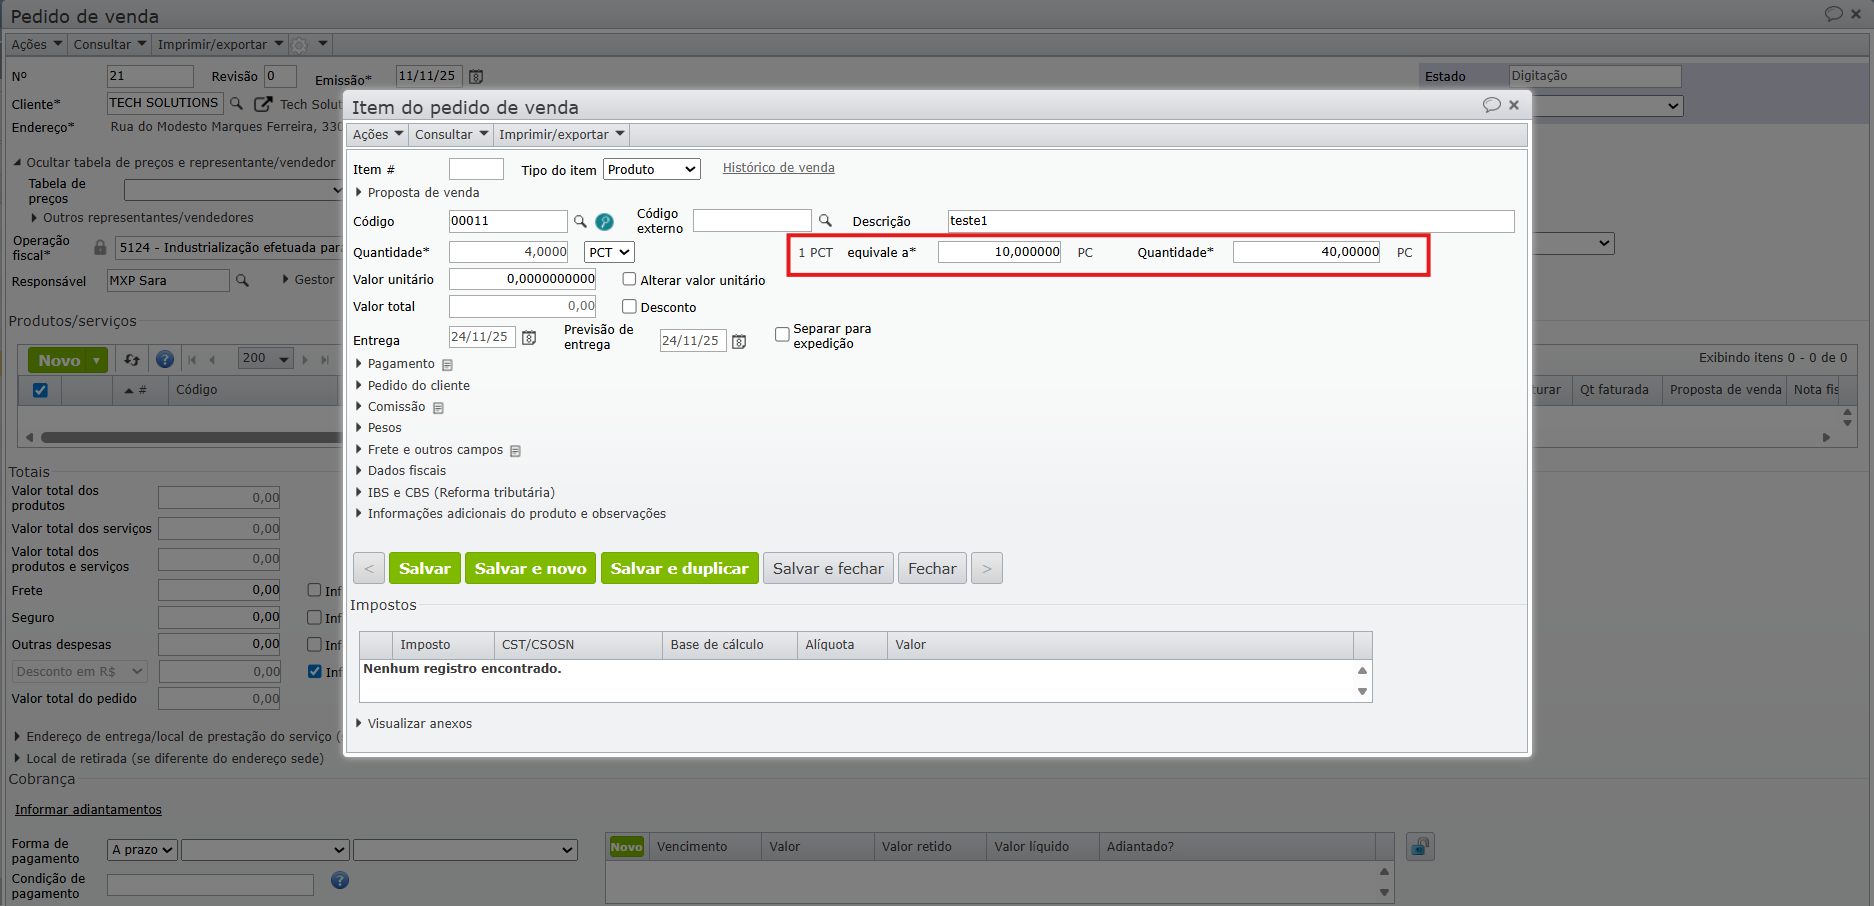Click the Salvar e duplicar button
This screenshot has height=906, width=1874.
tap(680, 568)
